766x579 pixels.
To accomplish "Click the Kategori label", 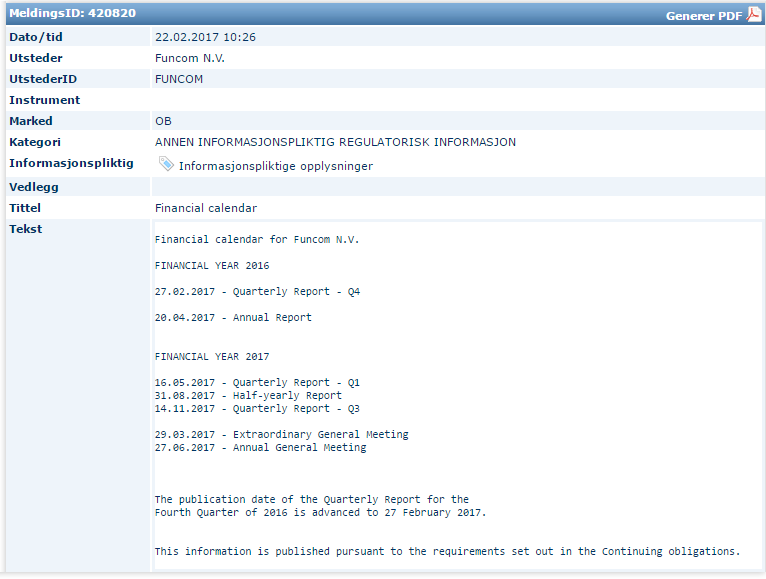I will coord(35,142).
